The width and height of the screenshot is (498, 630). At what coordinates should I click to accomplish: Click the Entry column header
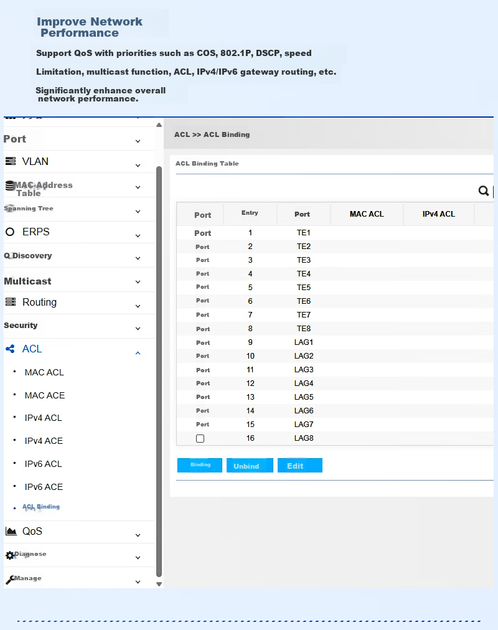[250, 213]
